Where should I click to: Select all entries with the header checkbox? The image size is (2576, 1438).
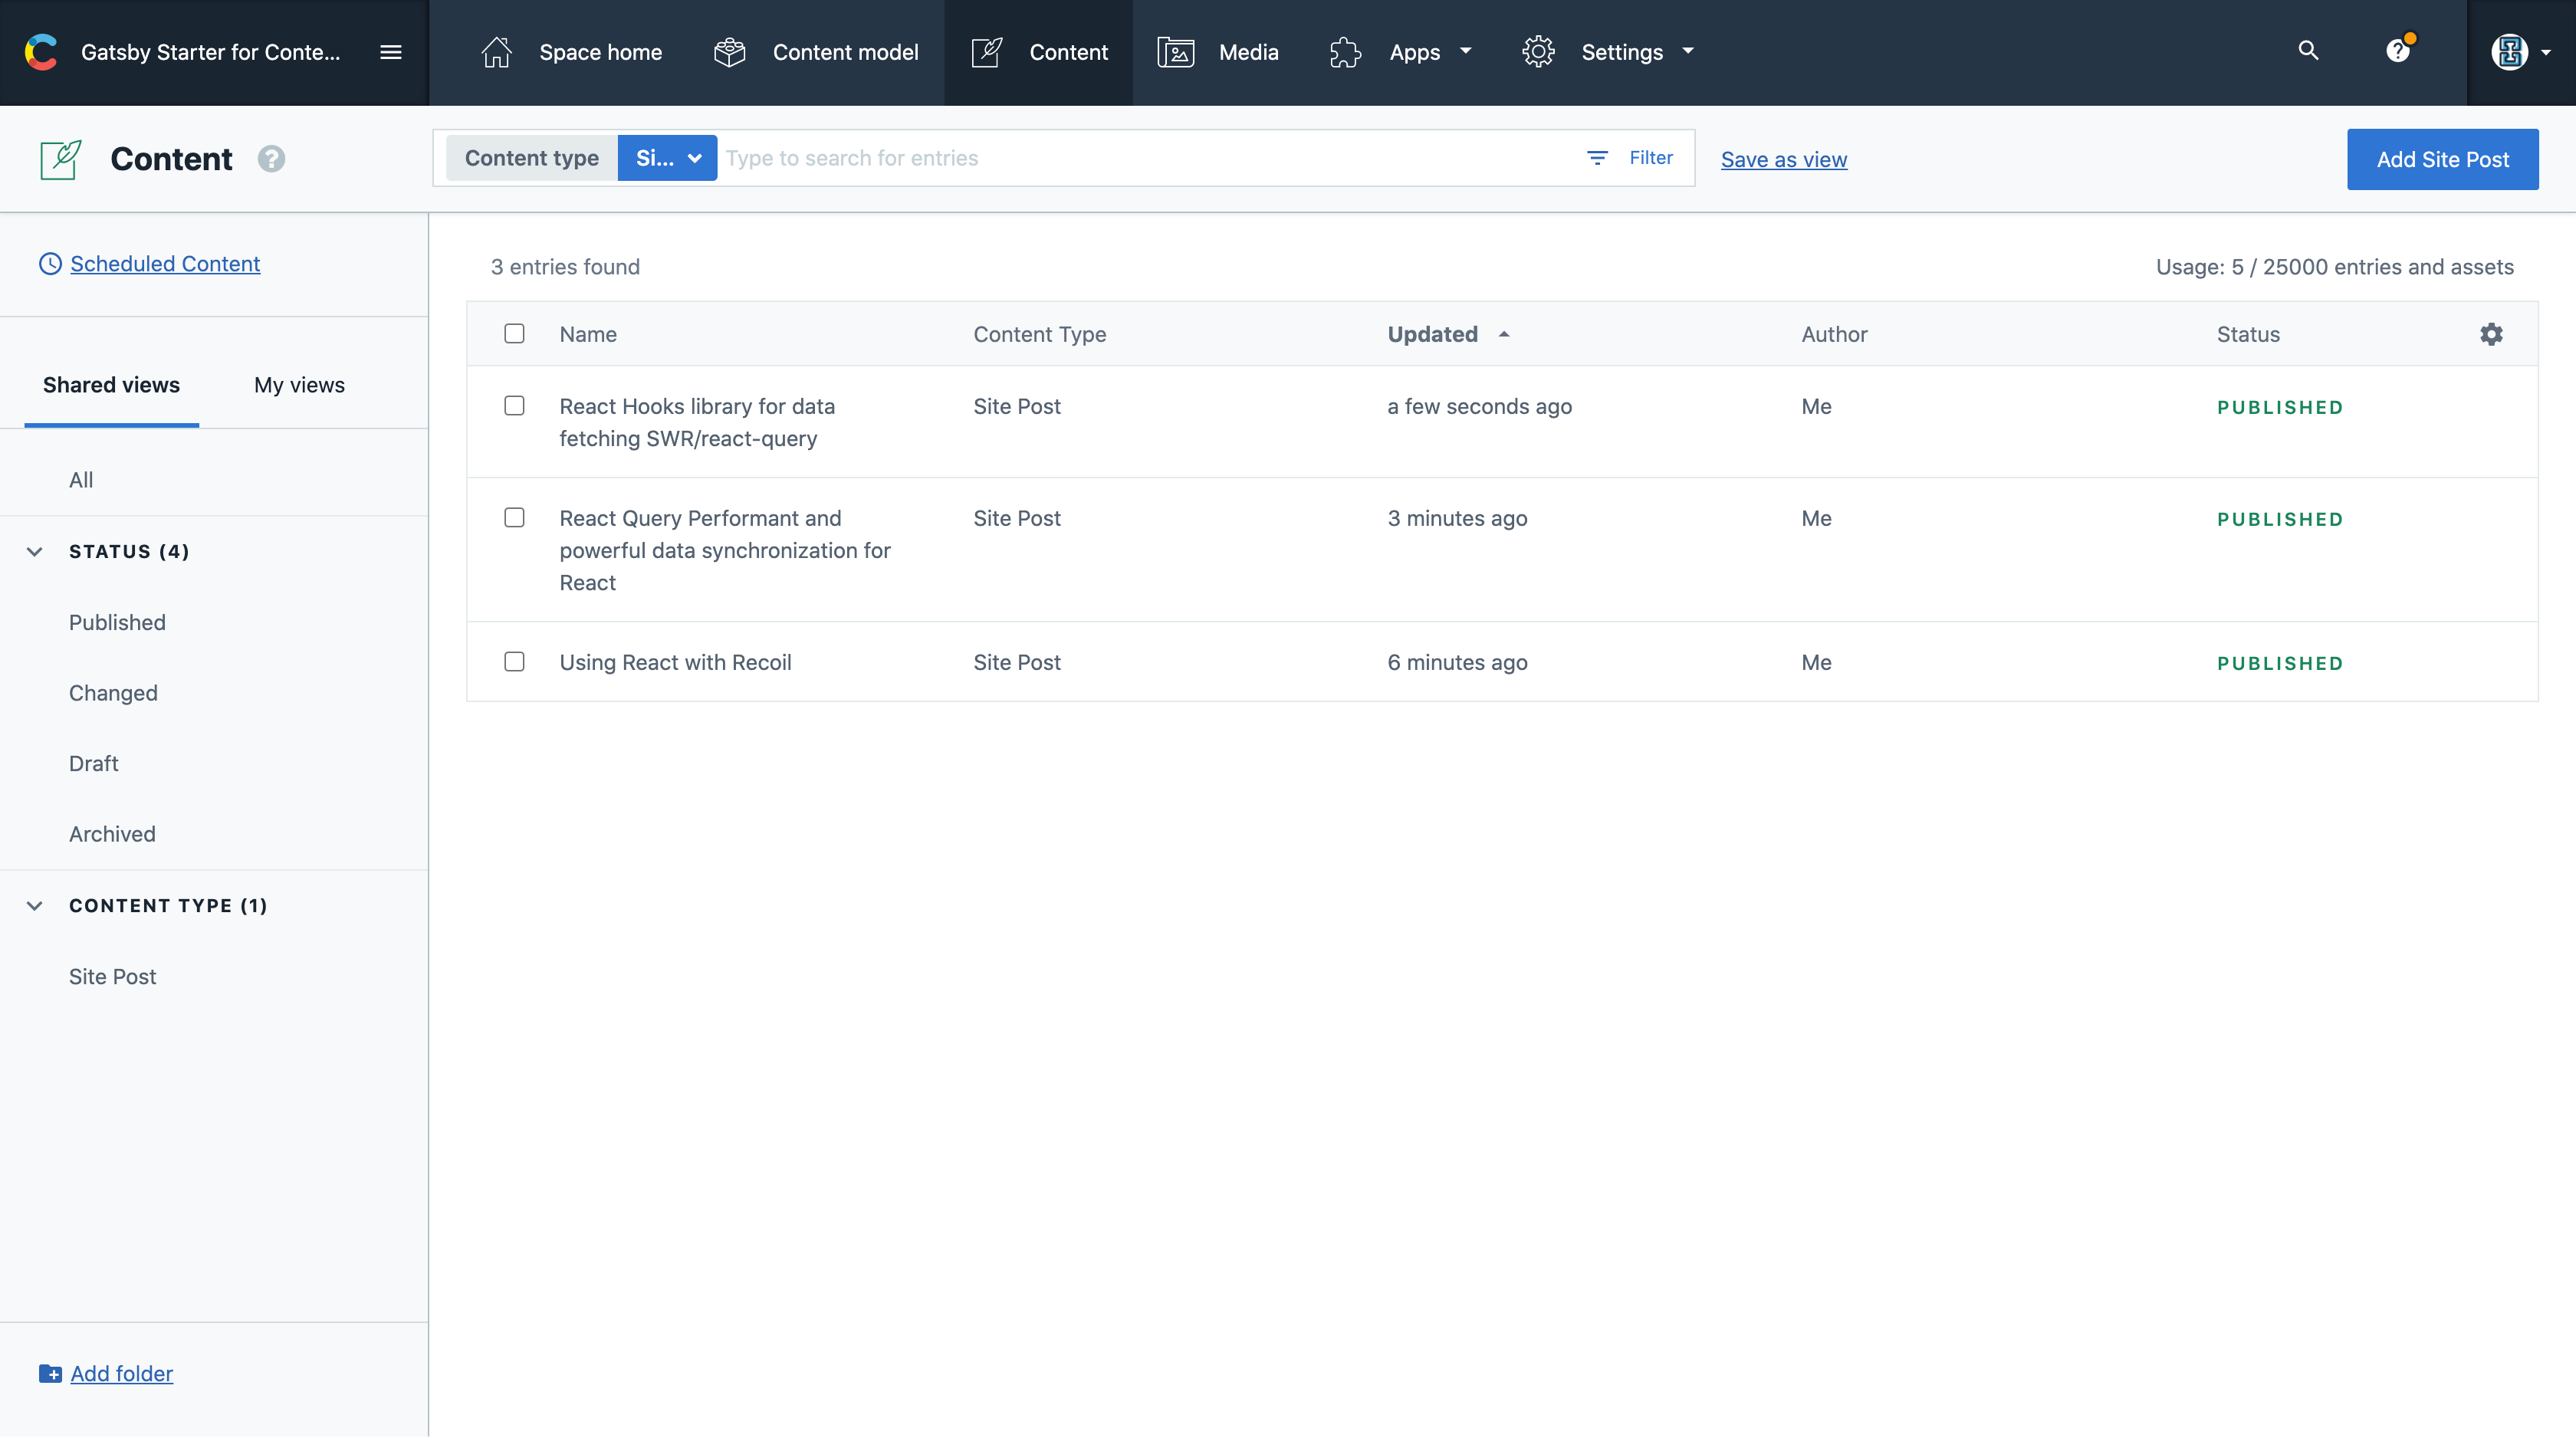[515, 333]
